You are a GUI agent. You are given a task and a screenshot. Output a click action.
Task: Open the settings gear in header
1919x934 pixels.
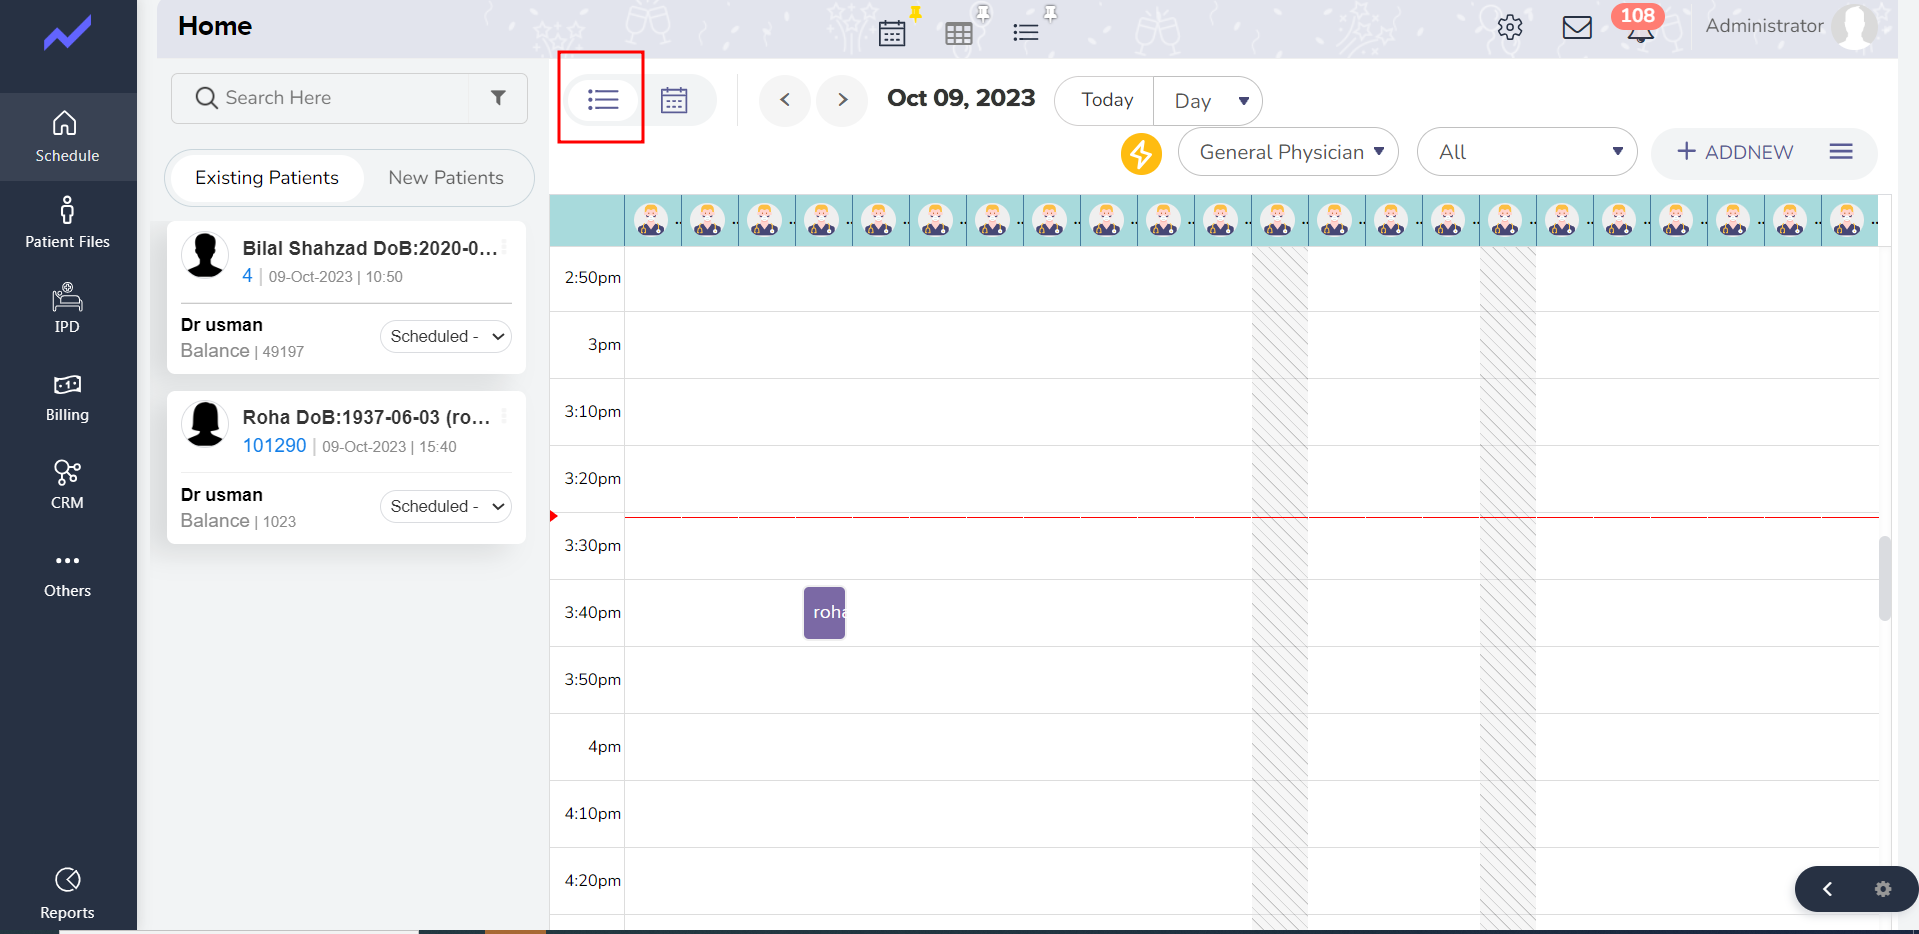1510,27
